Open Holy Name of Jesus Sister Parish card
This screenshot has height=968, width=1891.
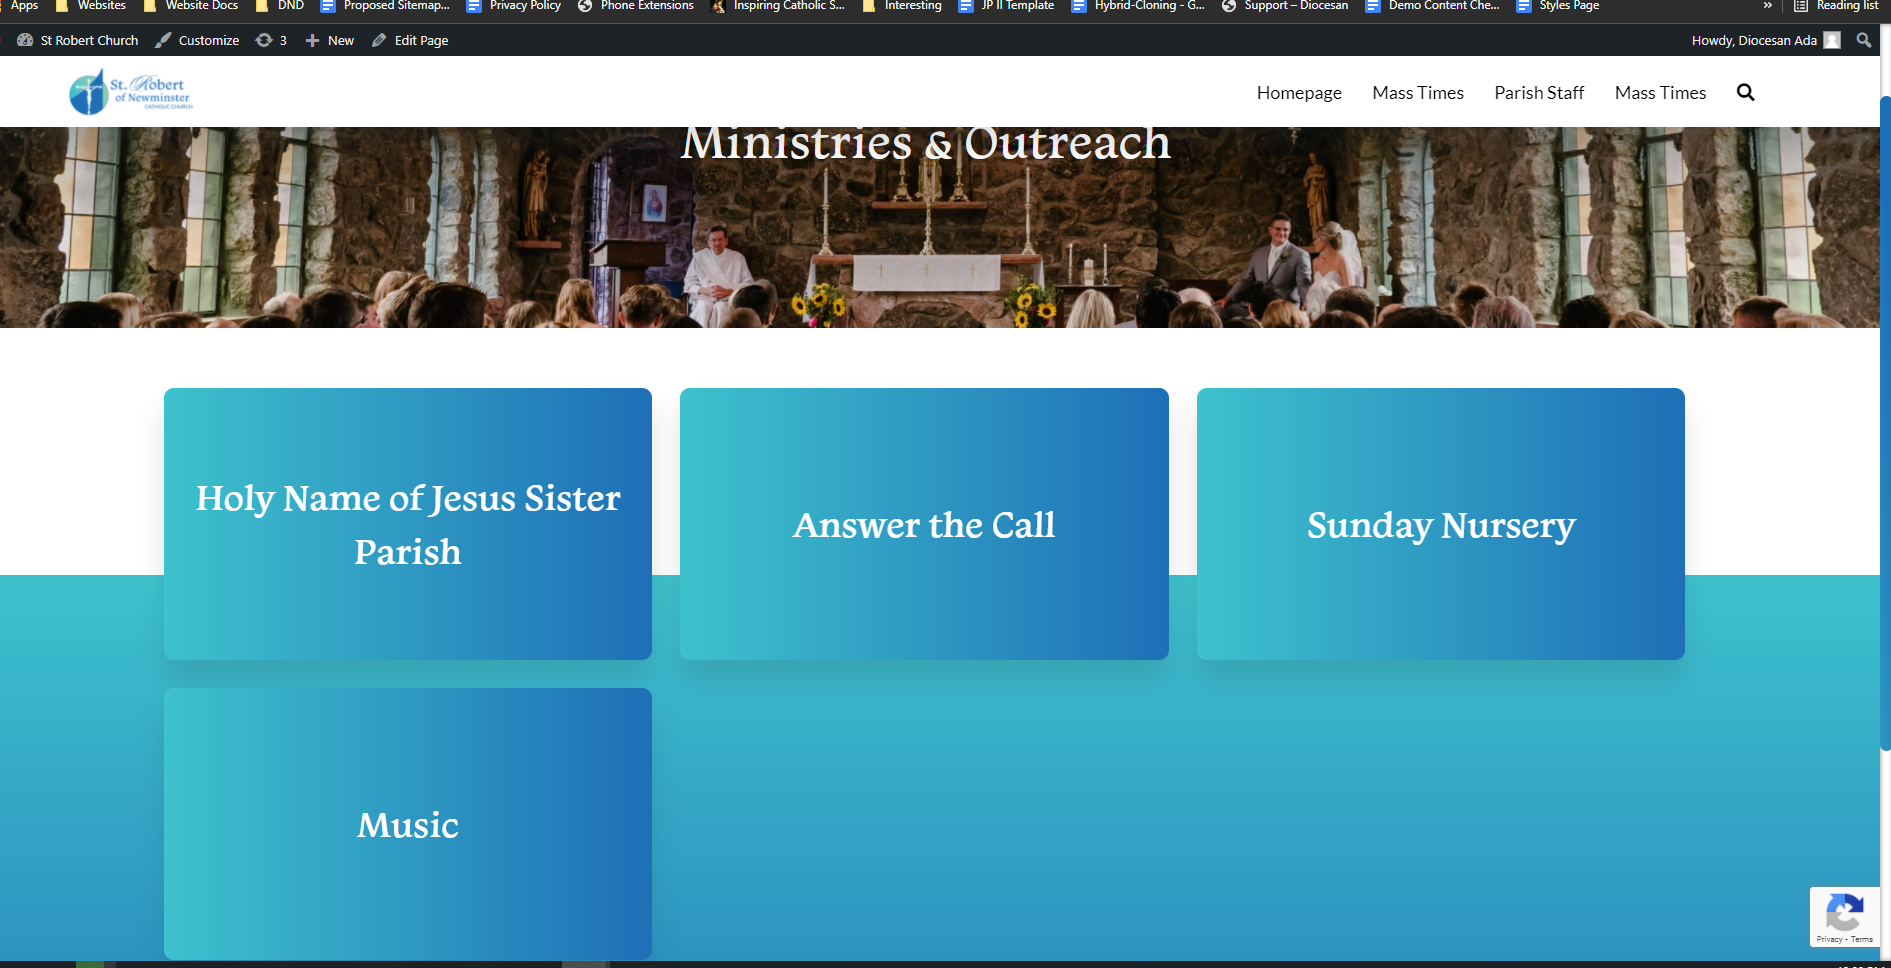pyautogui.click(x=408, y=524)
